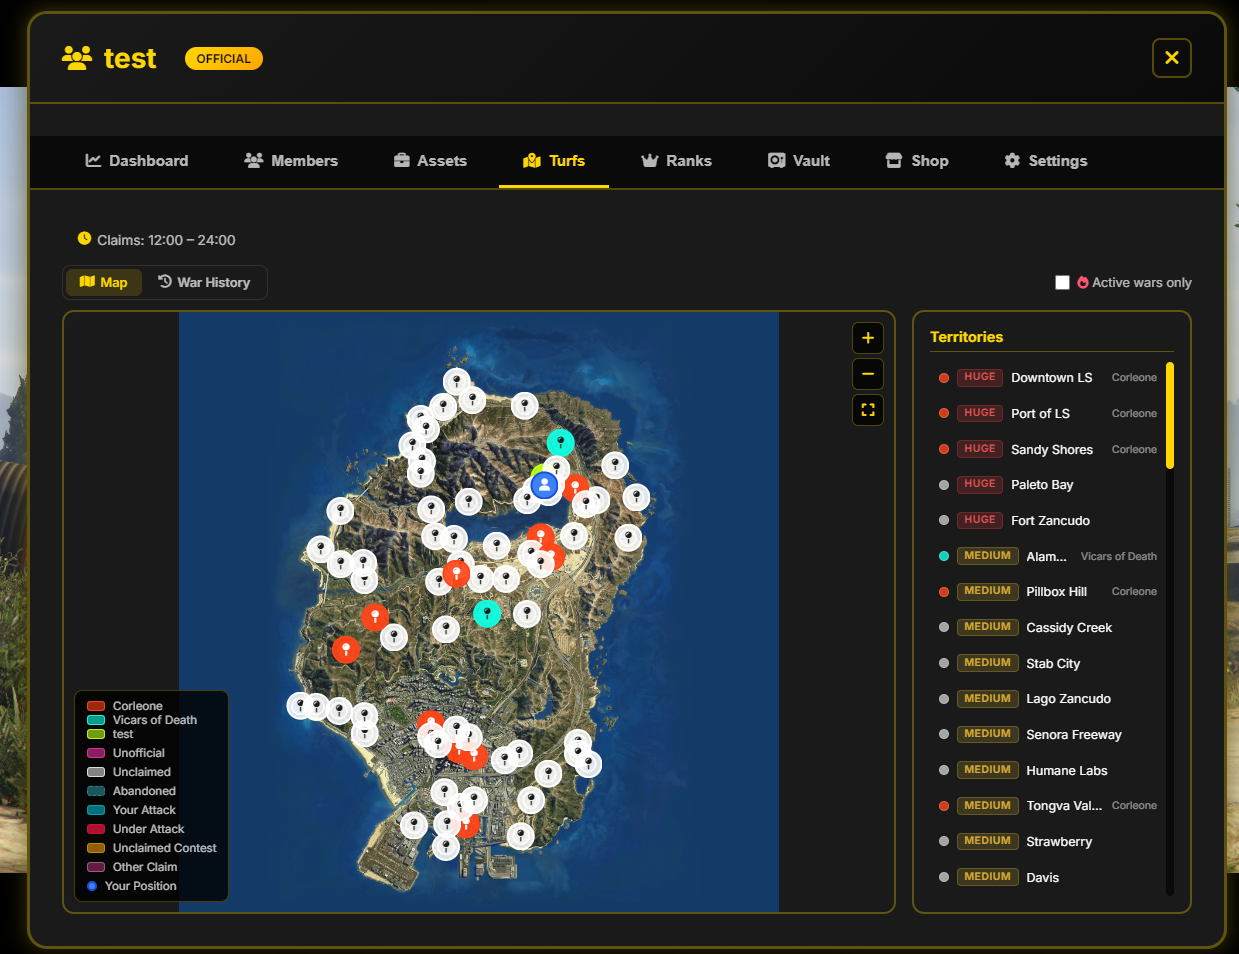Select the Turfs tab
Viewport: 1239px width, 954px height.
tap(554, 161)
